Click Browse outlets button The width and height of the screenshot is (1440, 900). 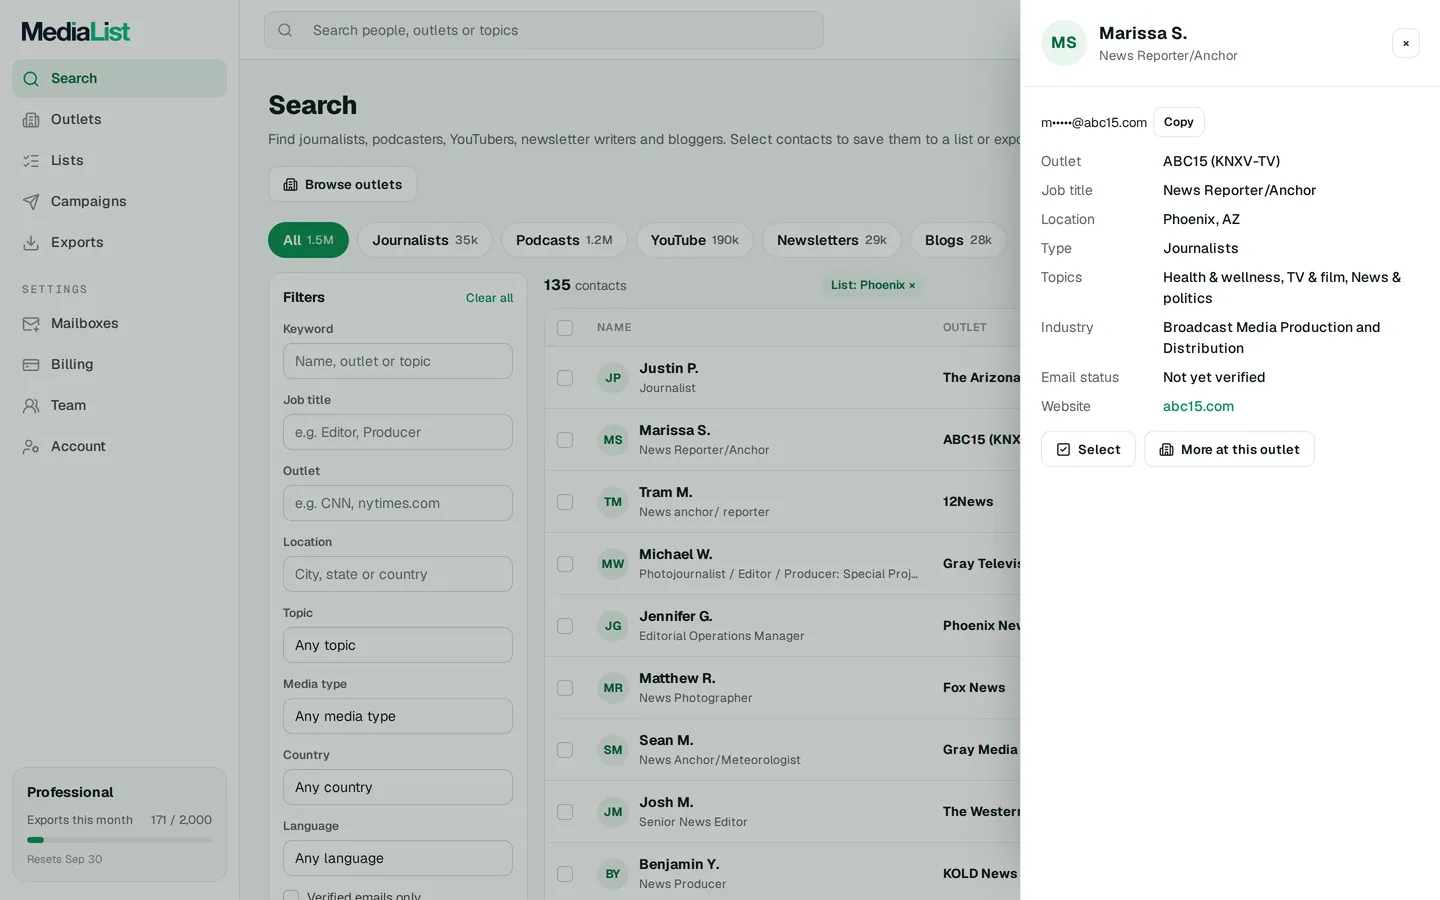342,184
